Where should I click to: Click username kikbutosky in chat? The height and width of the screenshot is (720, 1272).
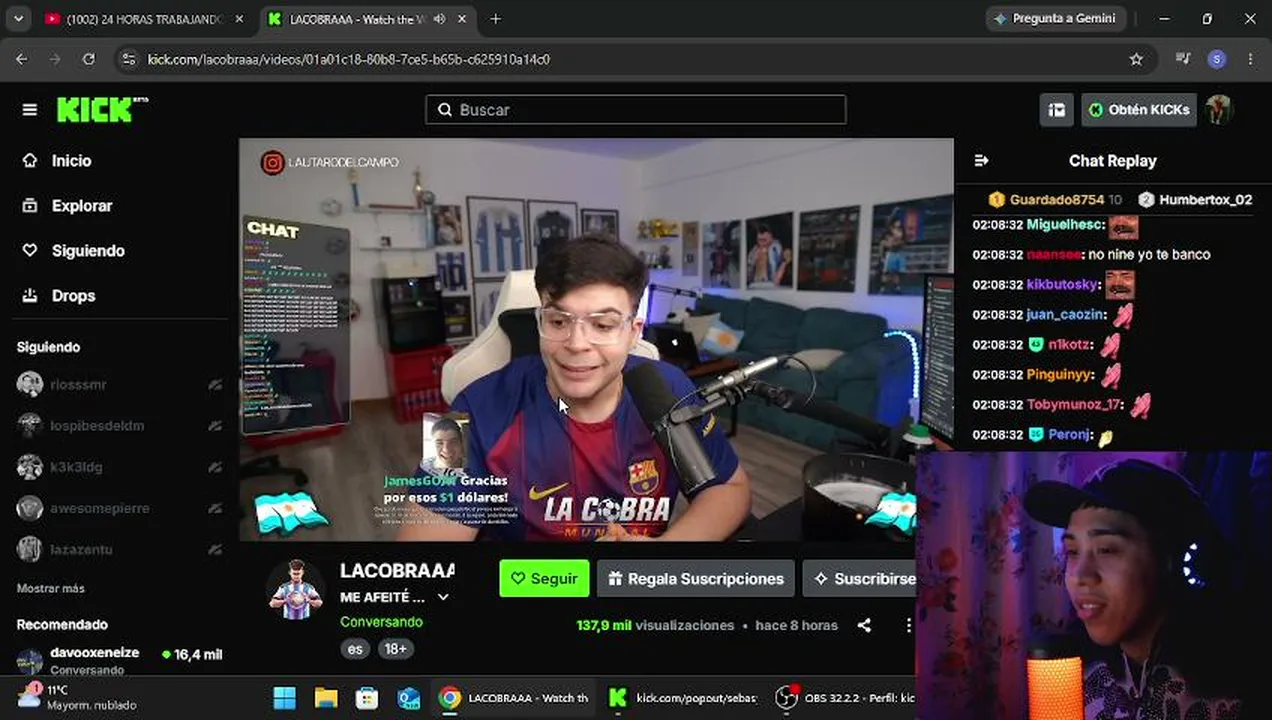[1063, 285]
